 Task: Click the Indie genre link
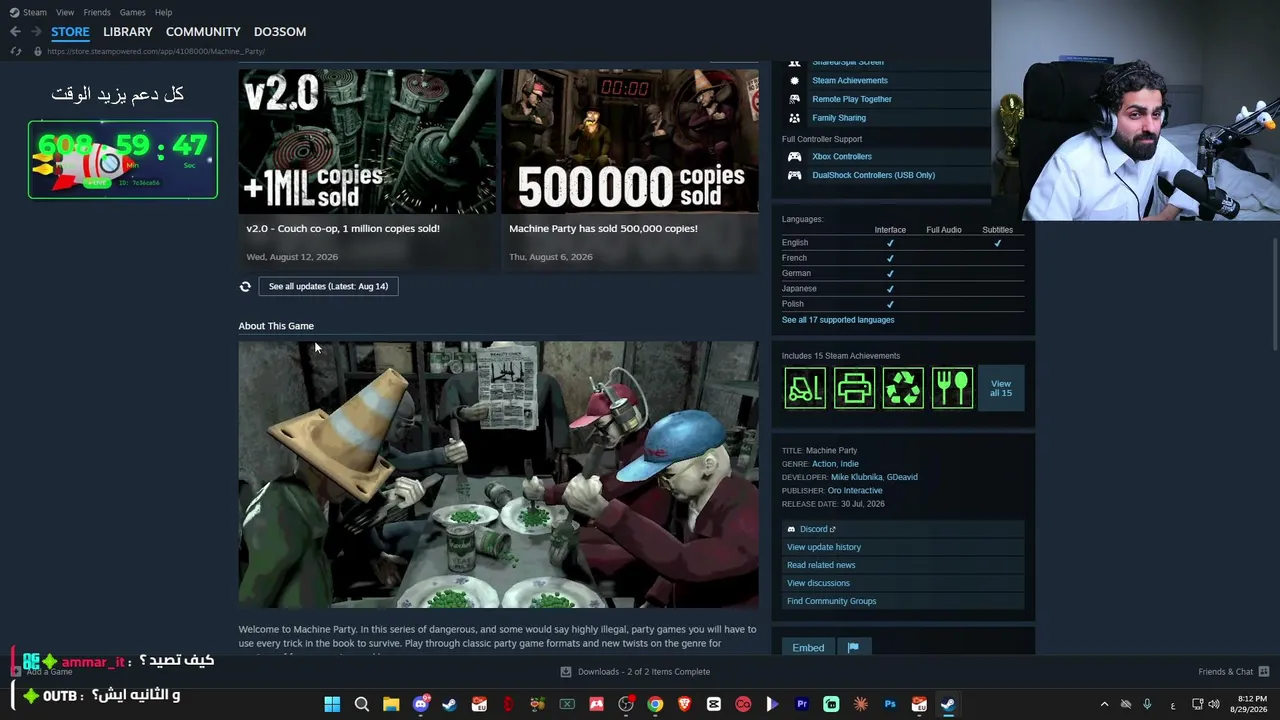[x=849, y=464]
